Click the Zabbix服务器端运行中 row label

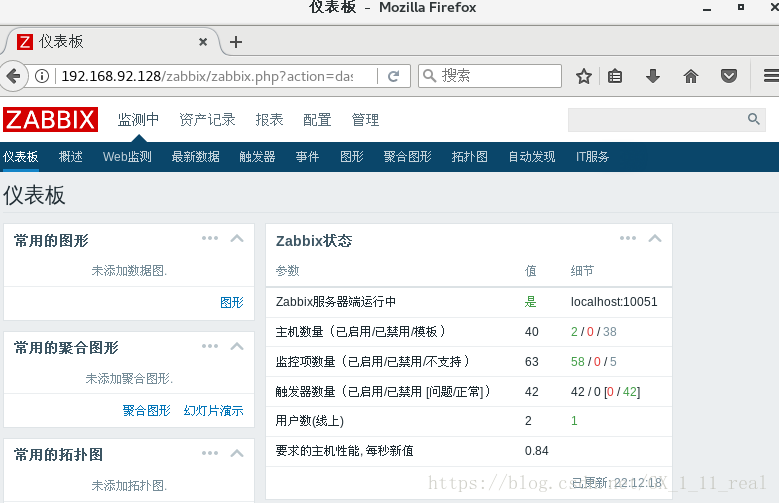336,302
